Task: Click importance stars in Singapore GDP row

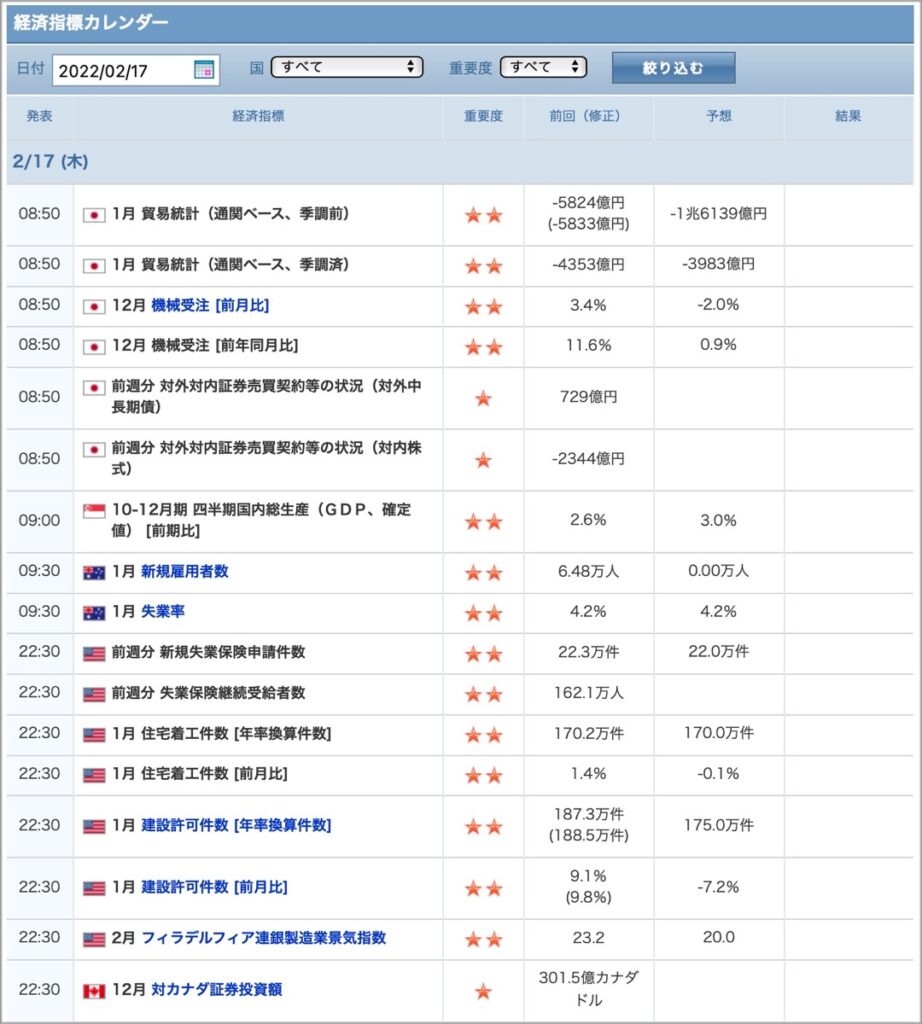Action: pyautogui.click(x=483, y=522)
